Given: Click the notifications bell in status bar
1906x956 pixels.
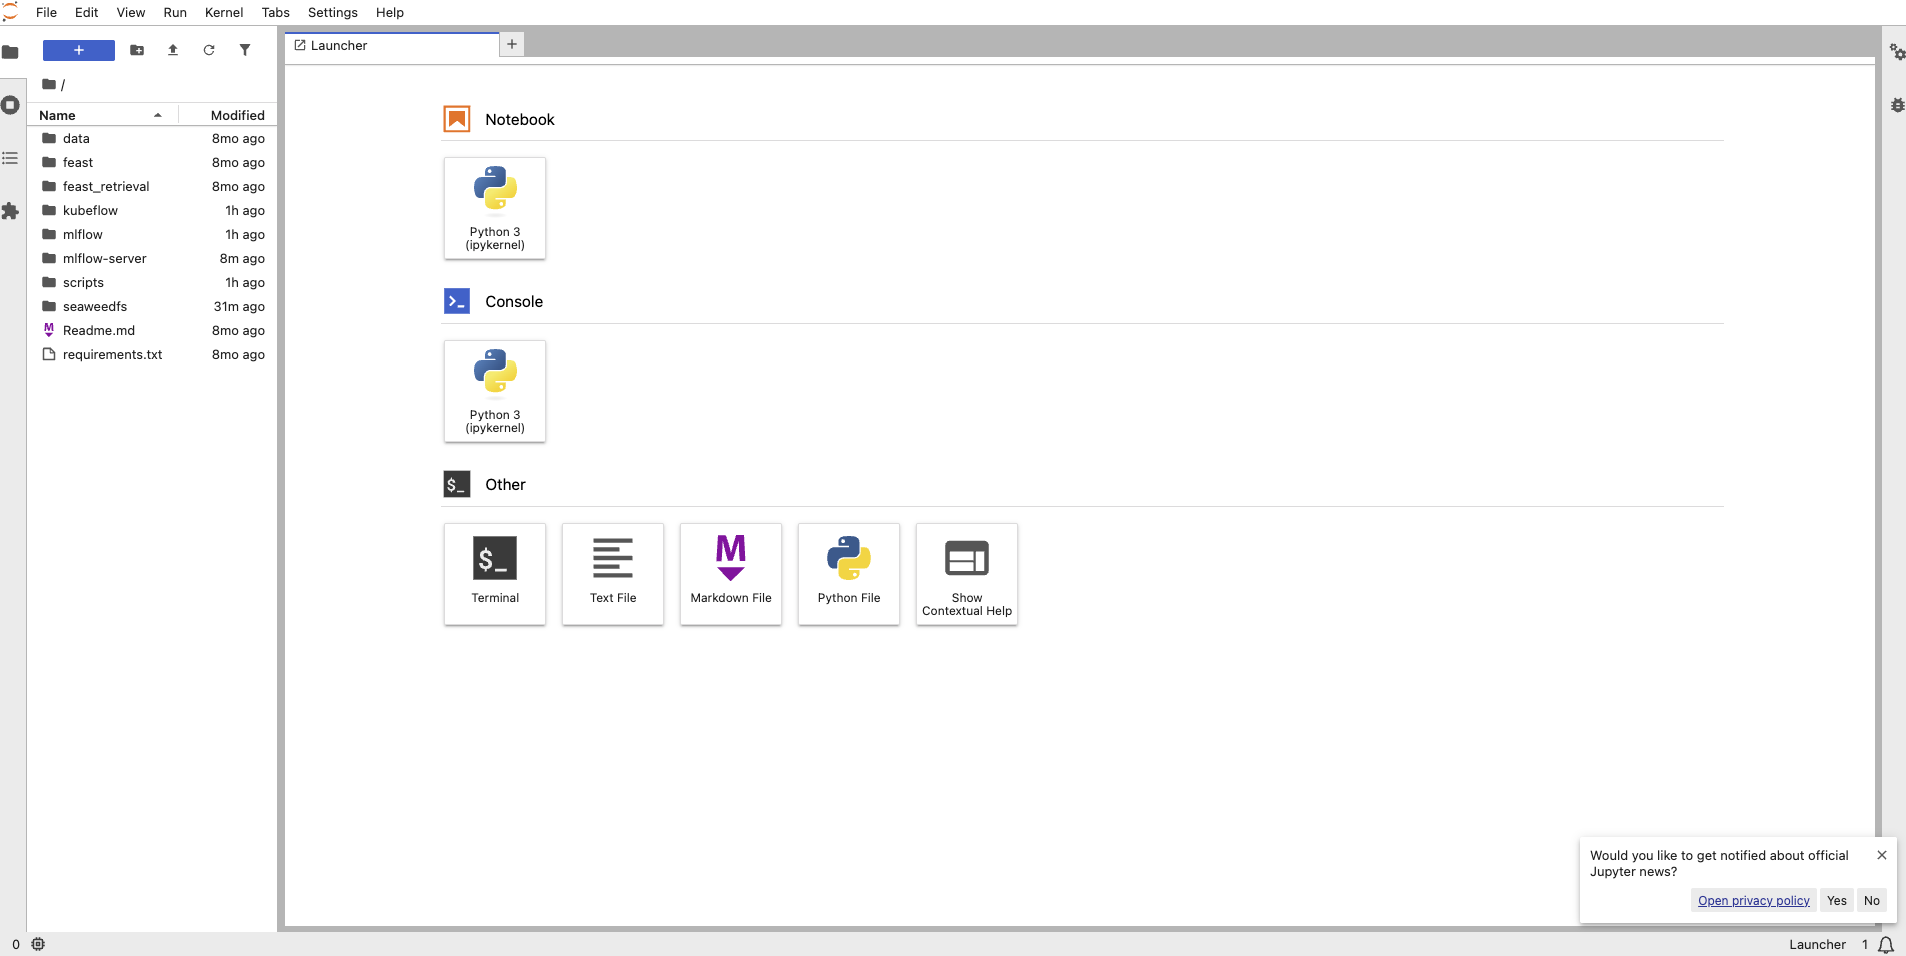Looking at the screenshot, I should 1886,945.
